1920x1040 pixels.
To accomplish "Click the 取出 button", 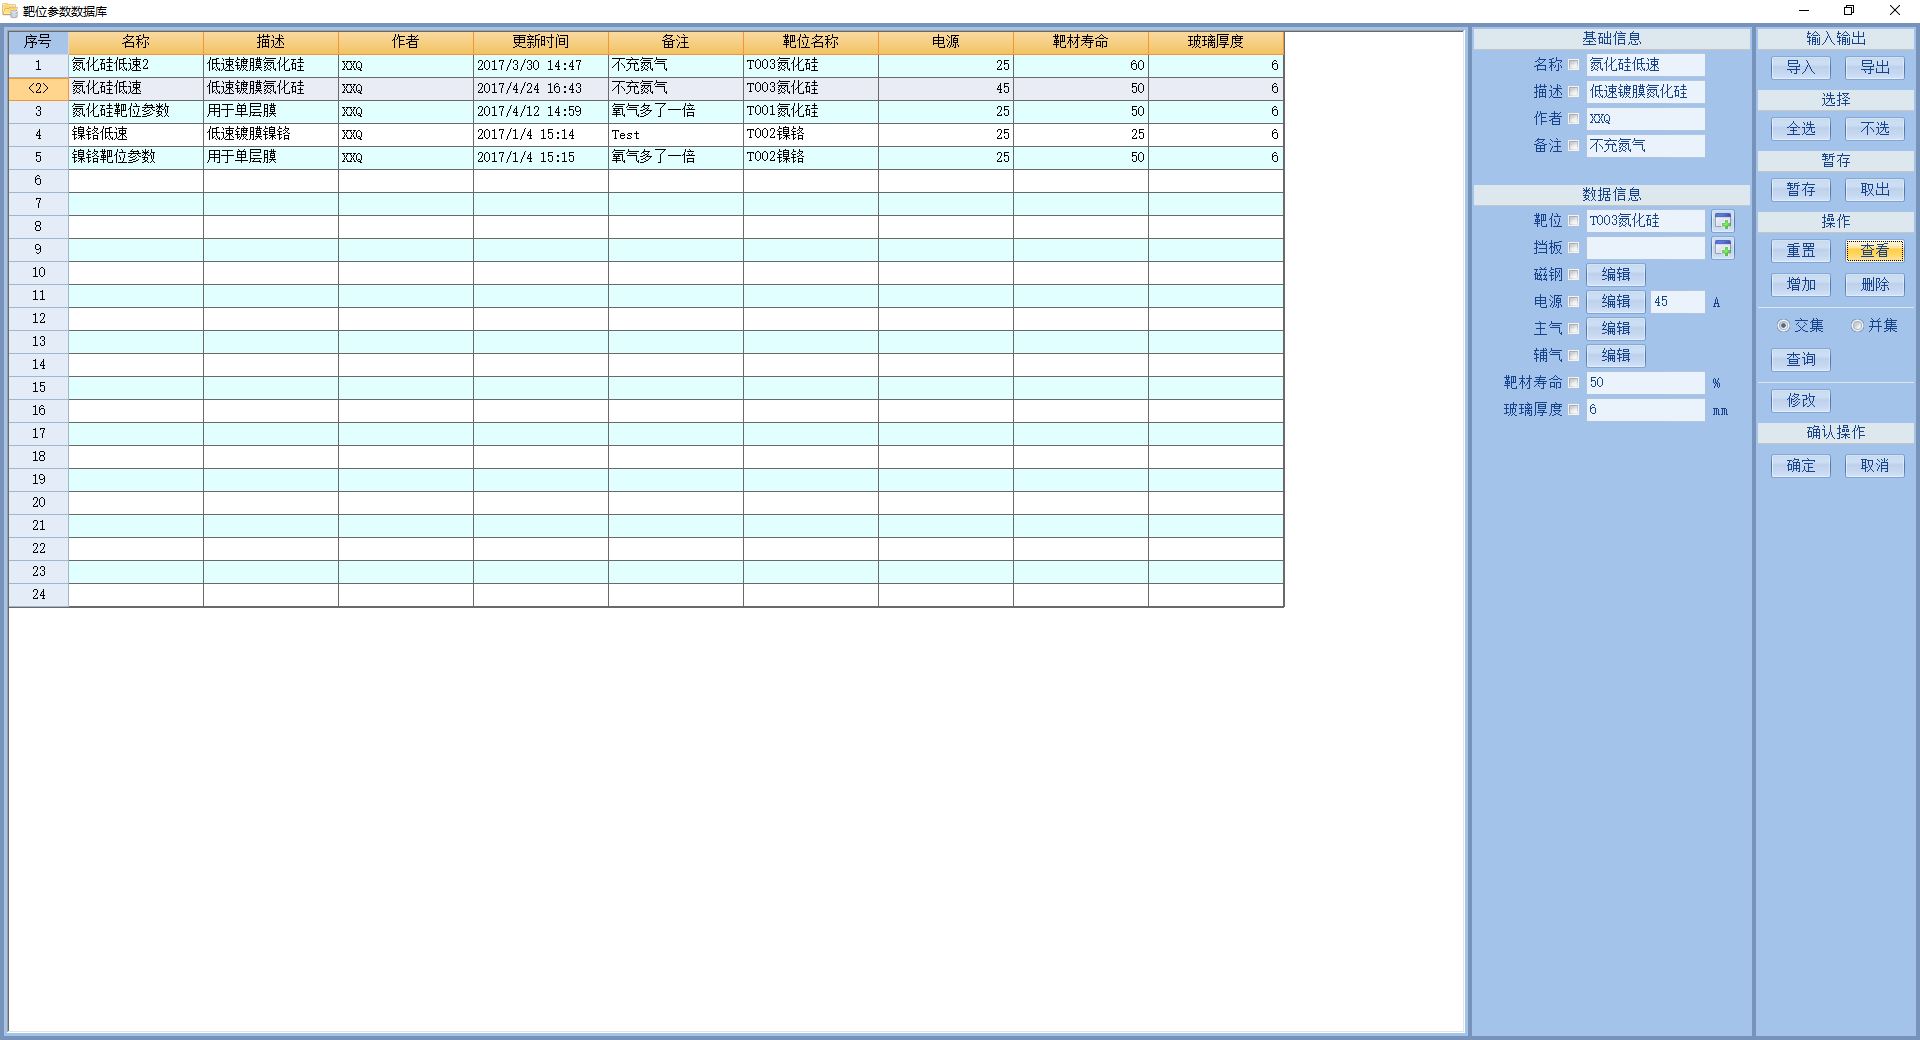I will pos(1875,190).
